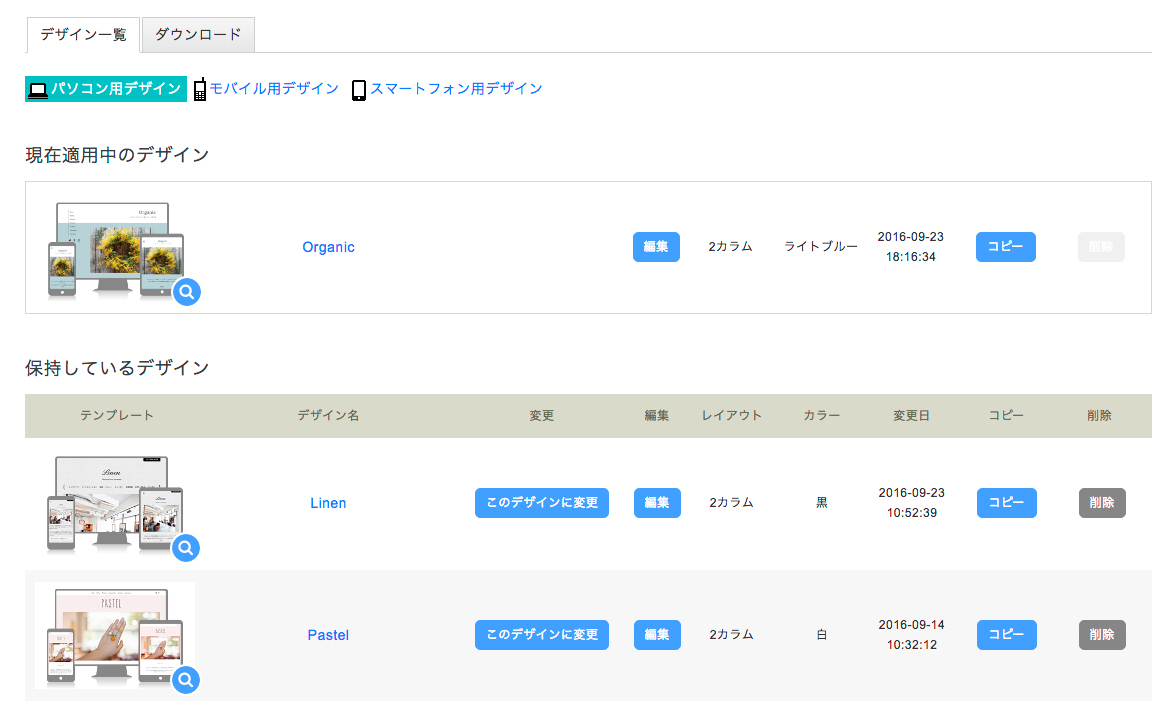Open the Organic design link

[328, 247]
